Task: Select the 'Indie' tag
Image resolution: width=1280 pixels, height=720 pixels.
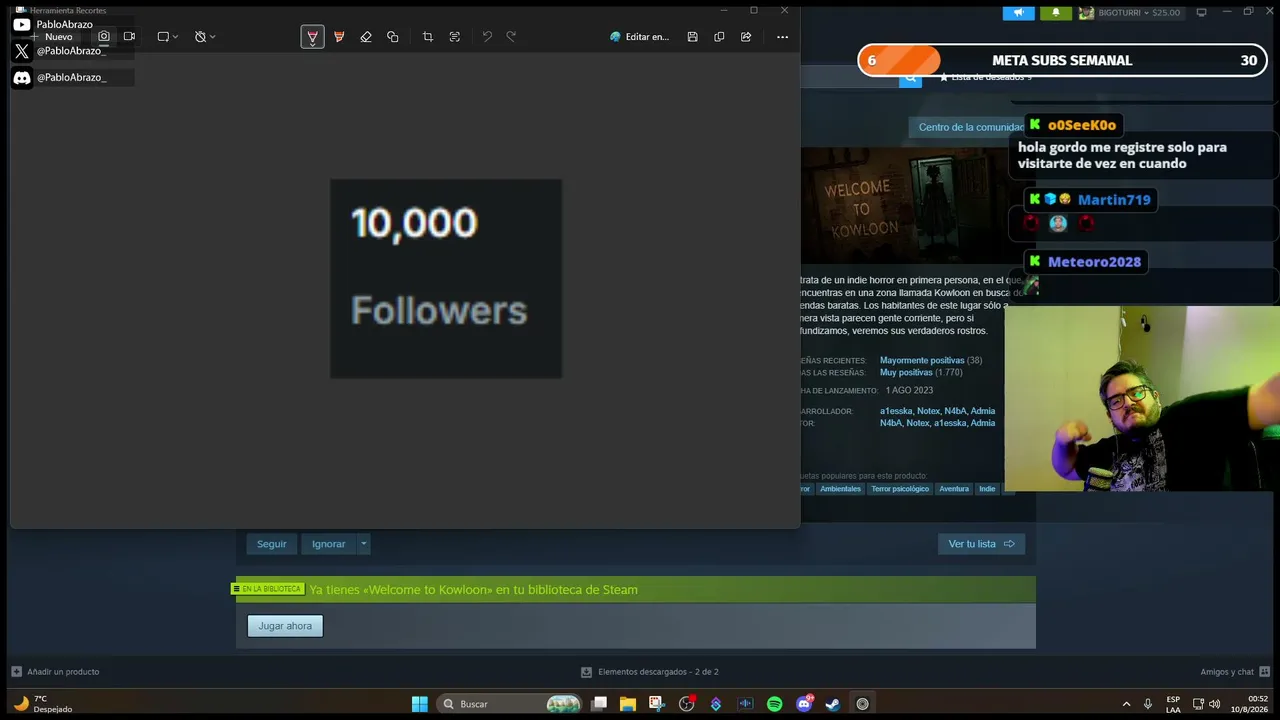Action: pyautogui.click(x=987, y=489)
